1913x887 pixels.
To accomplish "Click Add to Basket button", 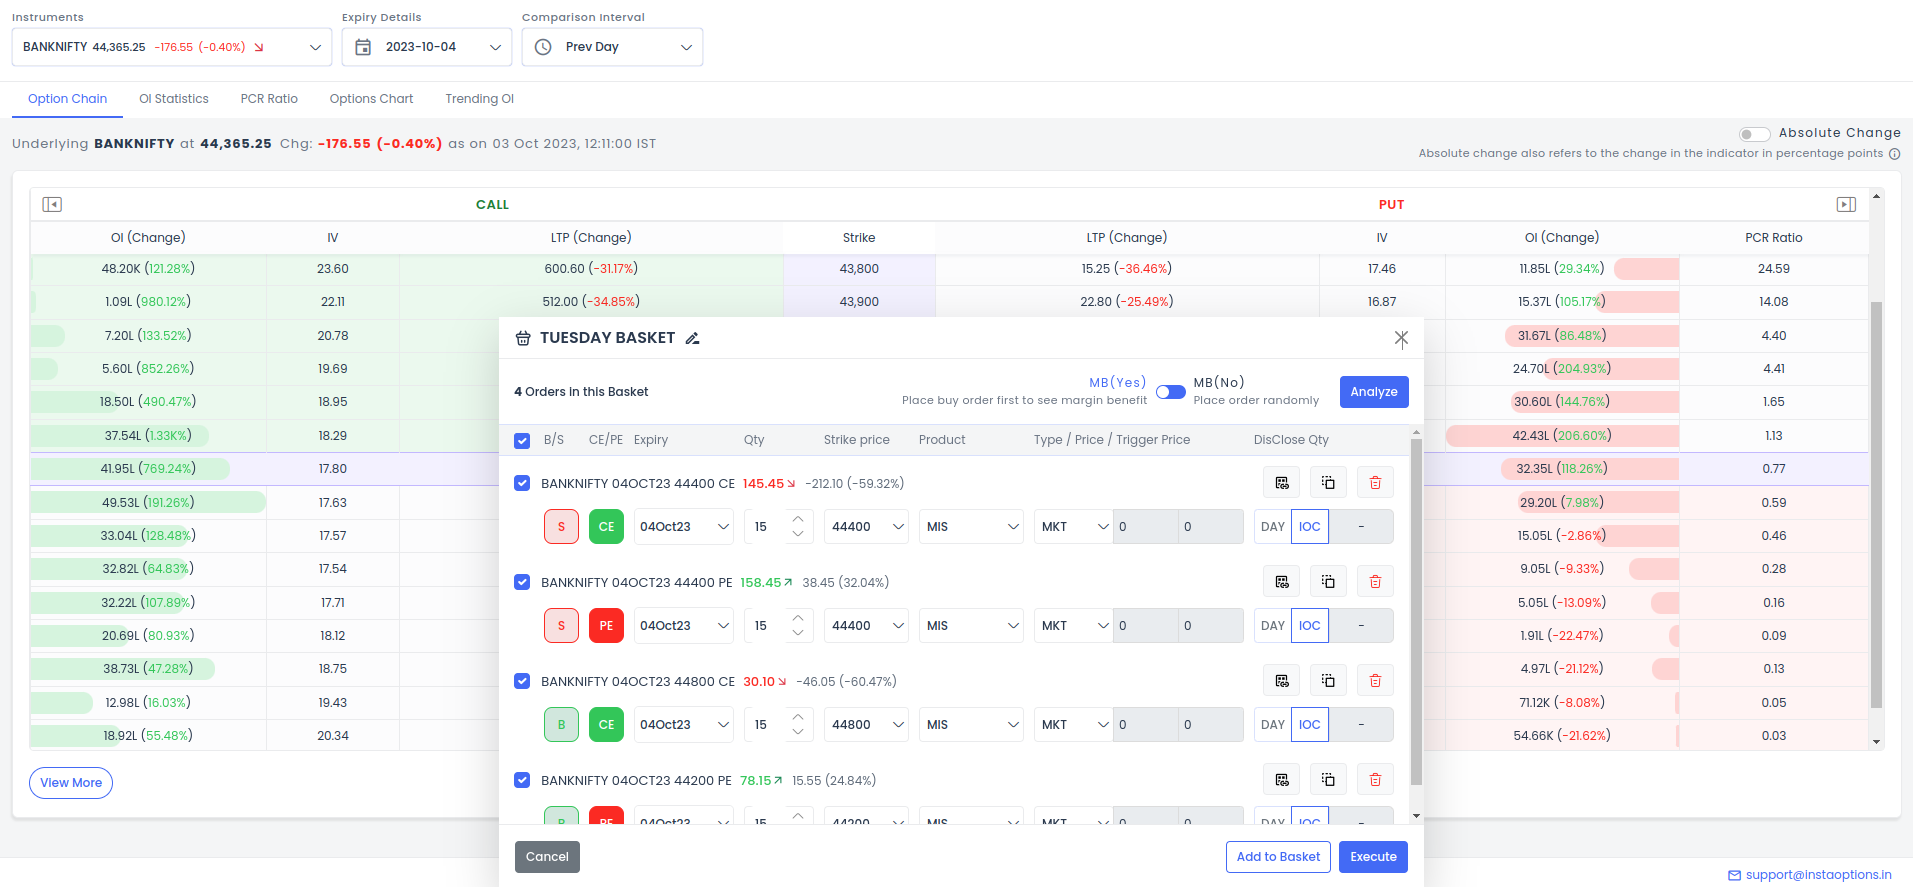I will coord(1278,857).
